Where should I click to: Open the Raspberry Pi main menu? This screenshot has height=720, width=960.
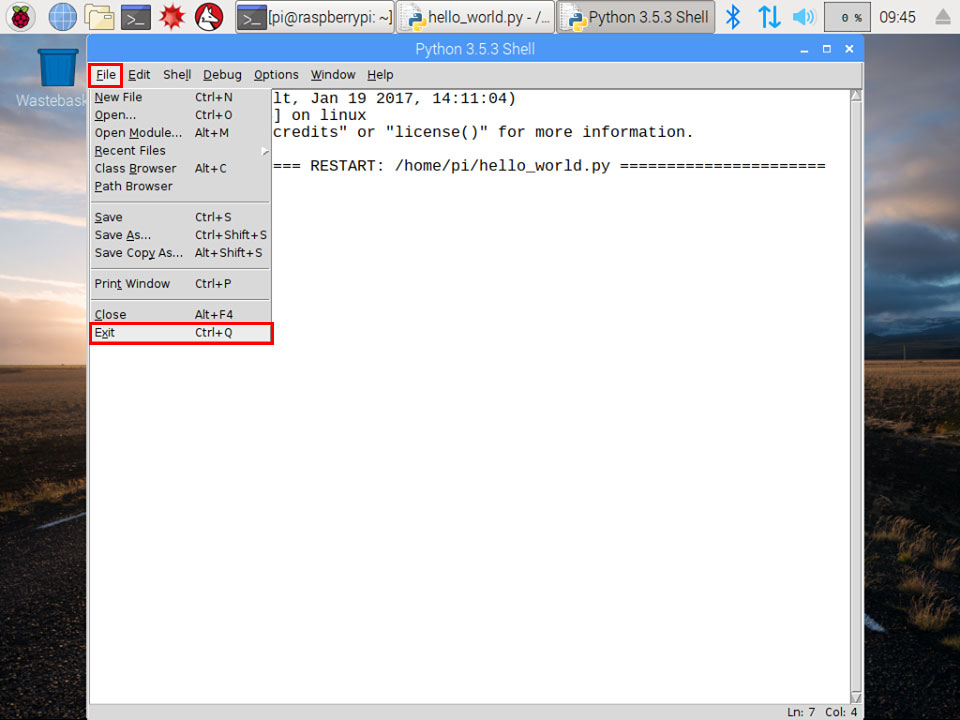pos(21,17)
